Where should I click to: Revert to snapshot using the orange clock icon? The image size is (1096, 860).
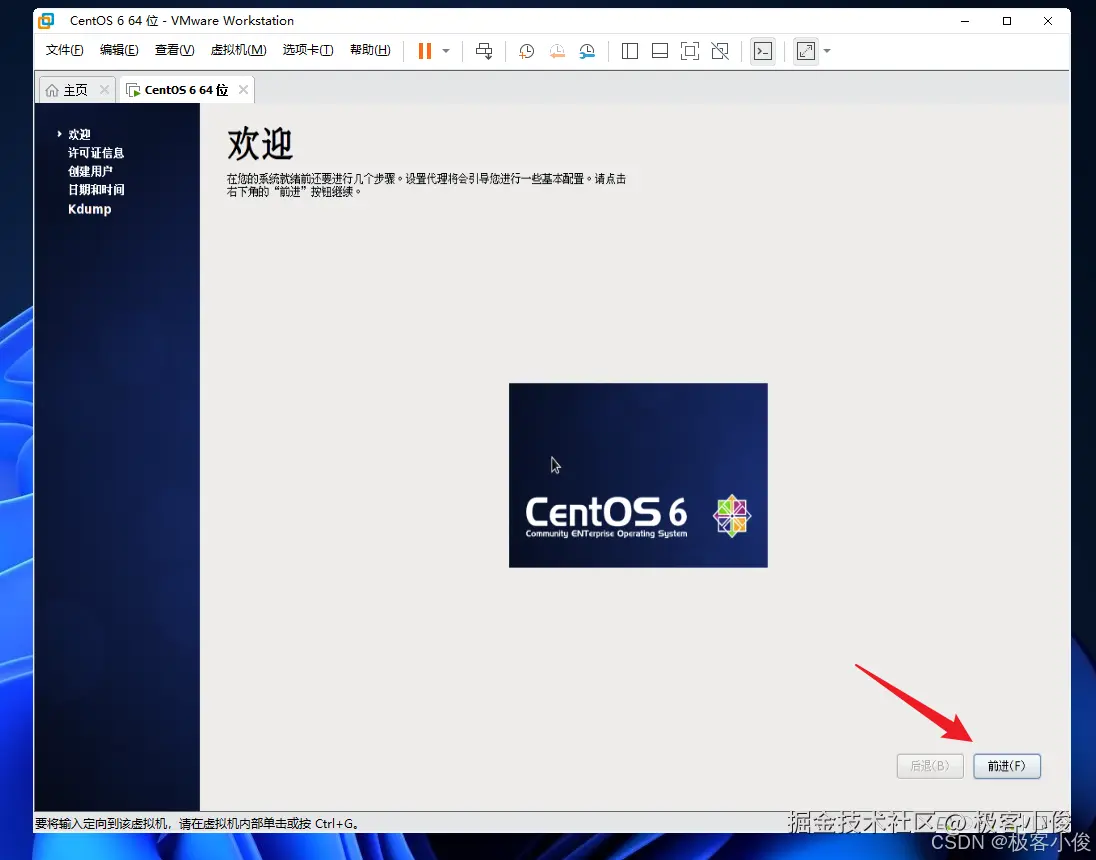(557, 51)
